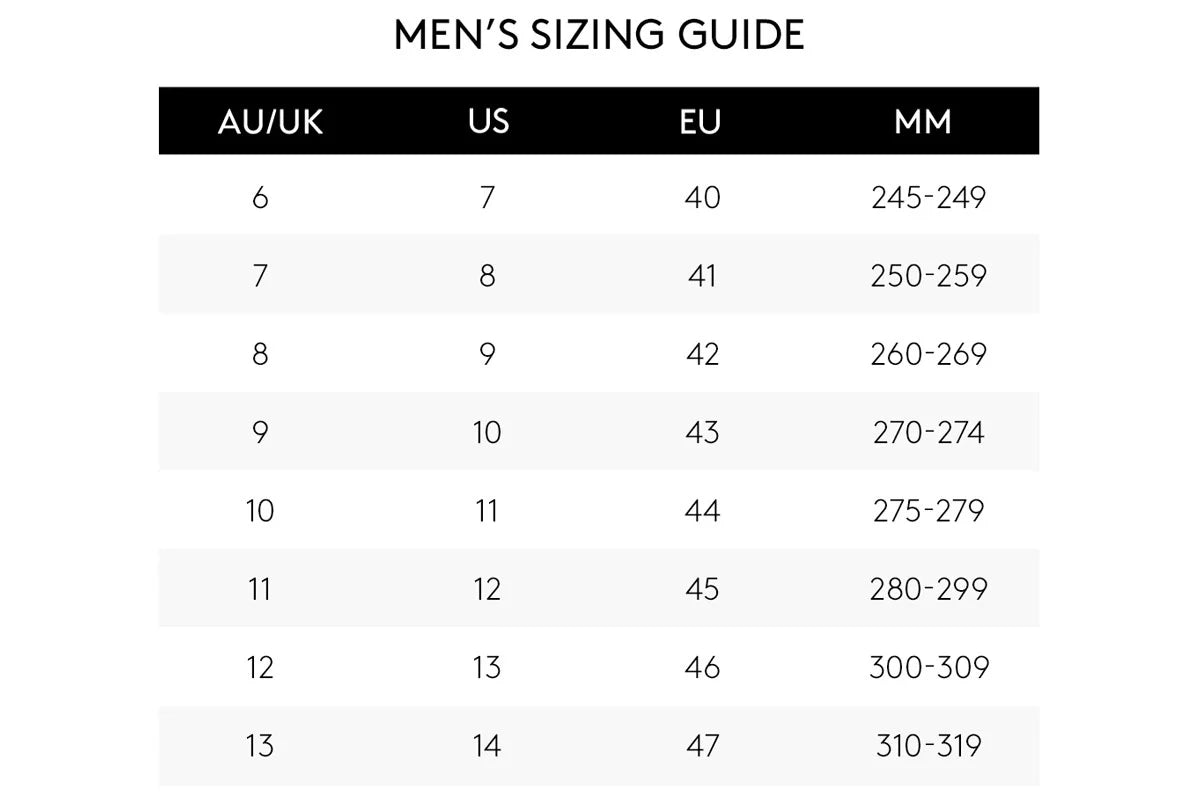1200x800 pixels.
Task: Click the 280-299 MM range
Action: [928, 589]
